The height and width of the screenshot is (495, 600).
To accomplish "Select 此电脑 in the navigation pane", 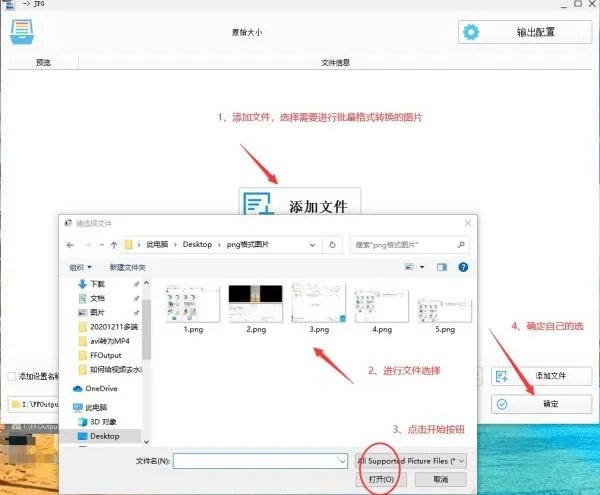I will point(90,407).
